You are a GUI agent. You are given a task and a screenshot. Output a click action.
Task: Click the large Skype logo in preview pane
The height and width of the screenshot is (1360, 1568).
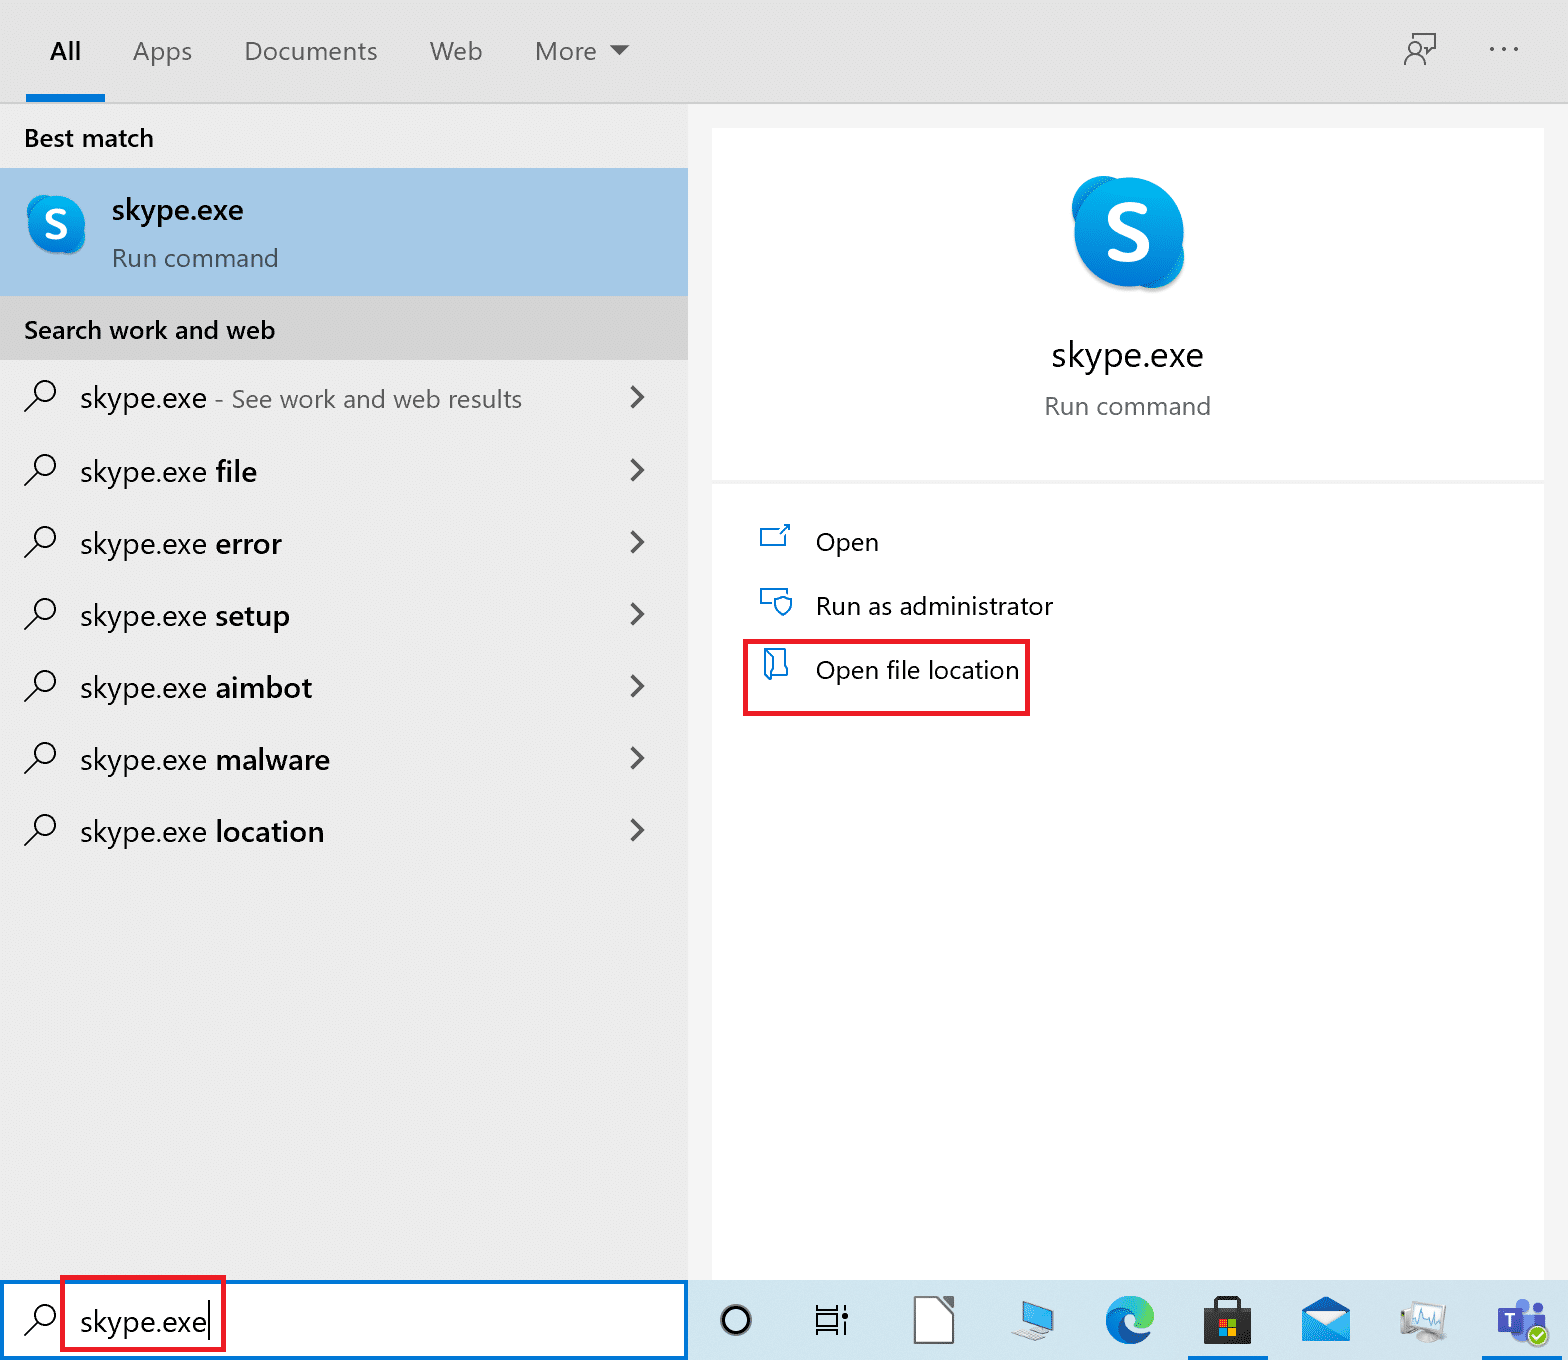[x=1127, y=233]
